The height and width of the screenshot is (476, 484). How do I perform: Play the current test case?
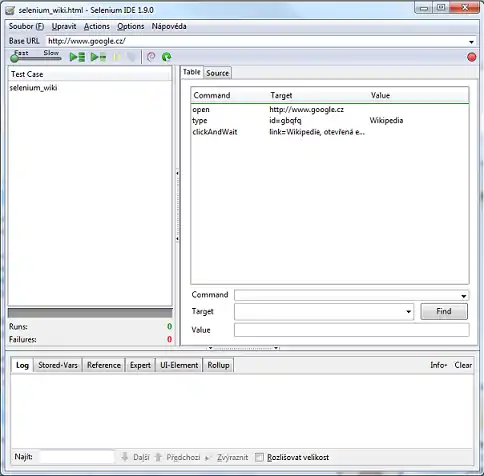point(98,57)
